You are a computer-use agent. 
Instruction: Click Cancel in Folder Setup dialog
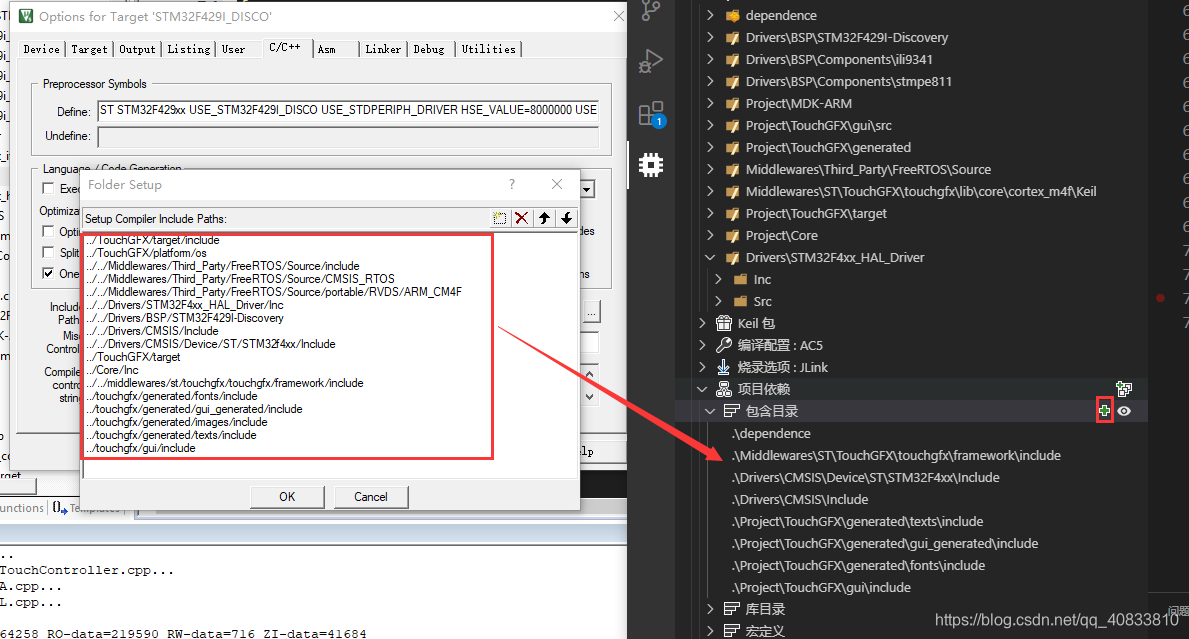(x=371, y=496)
